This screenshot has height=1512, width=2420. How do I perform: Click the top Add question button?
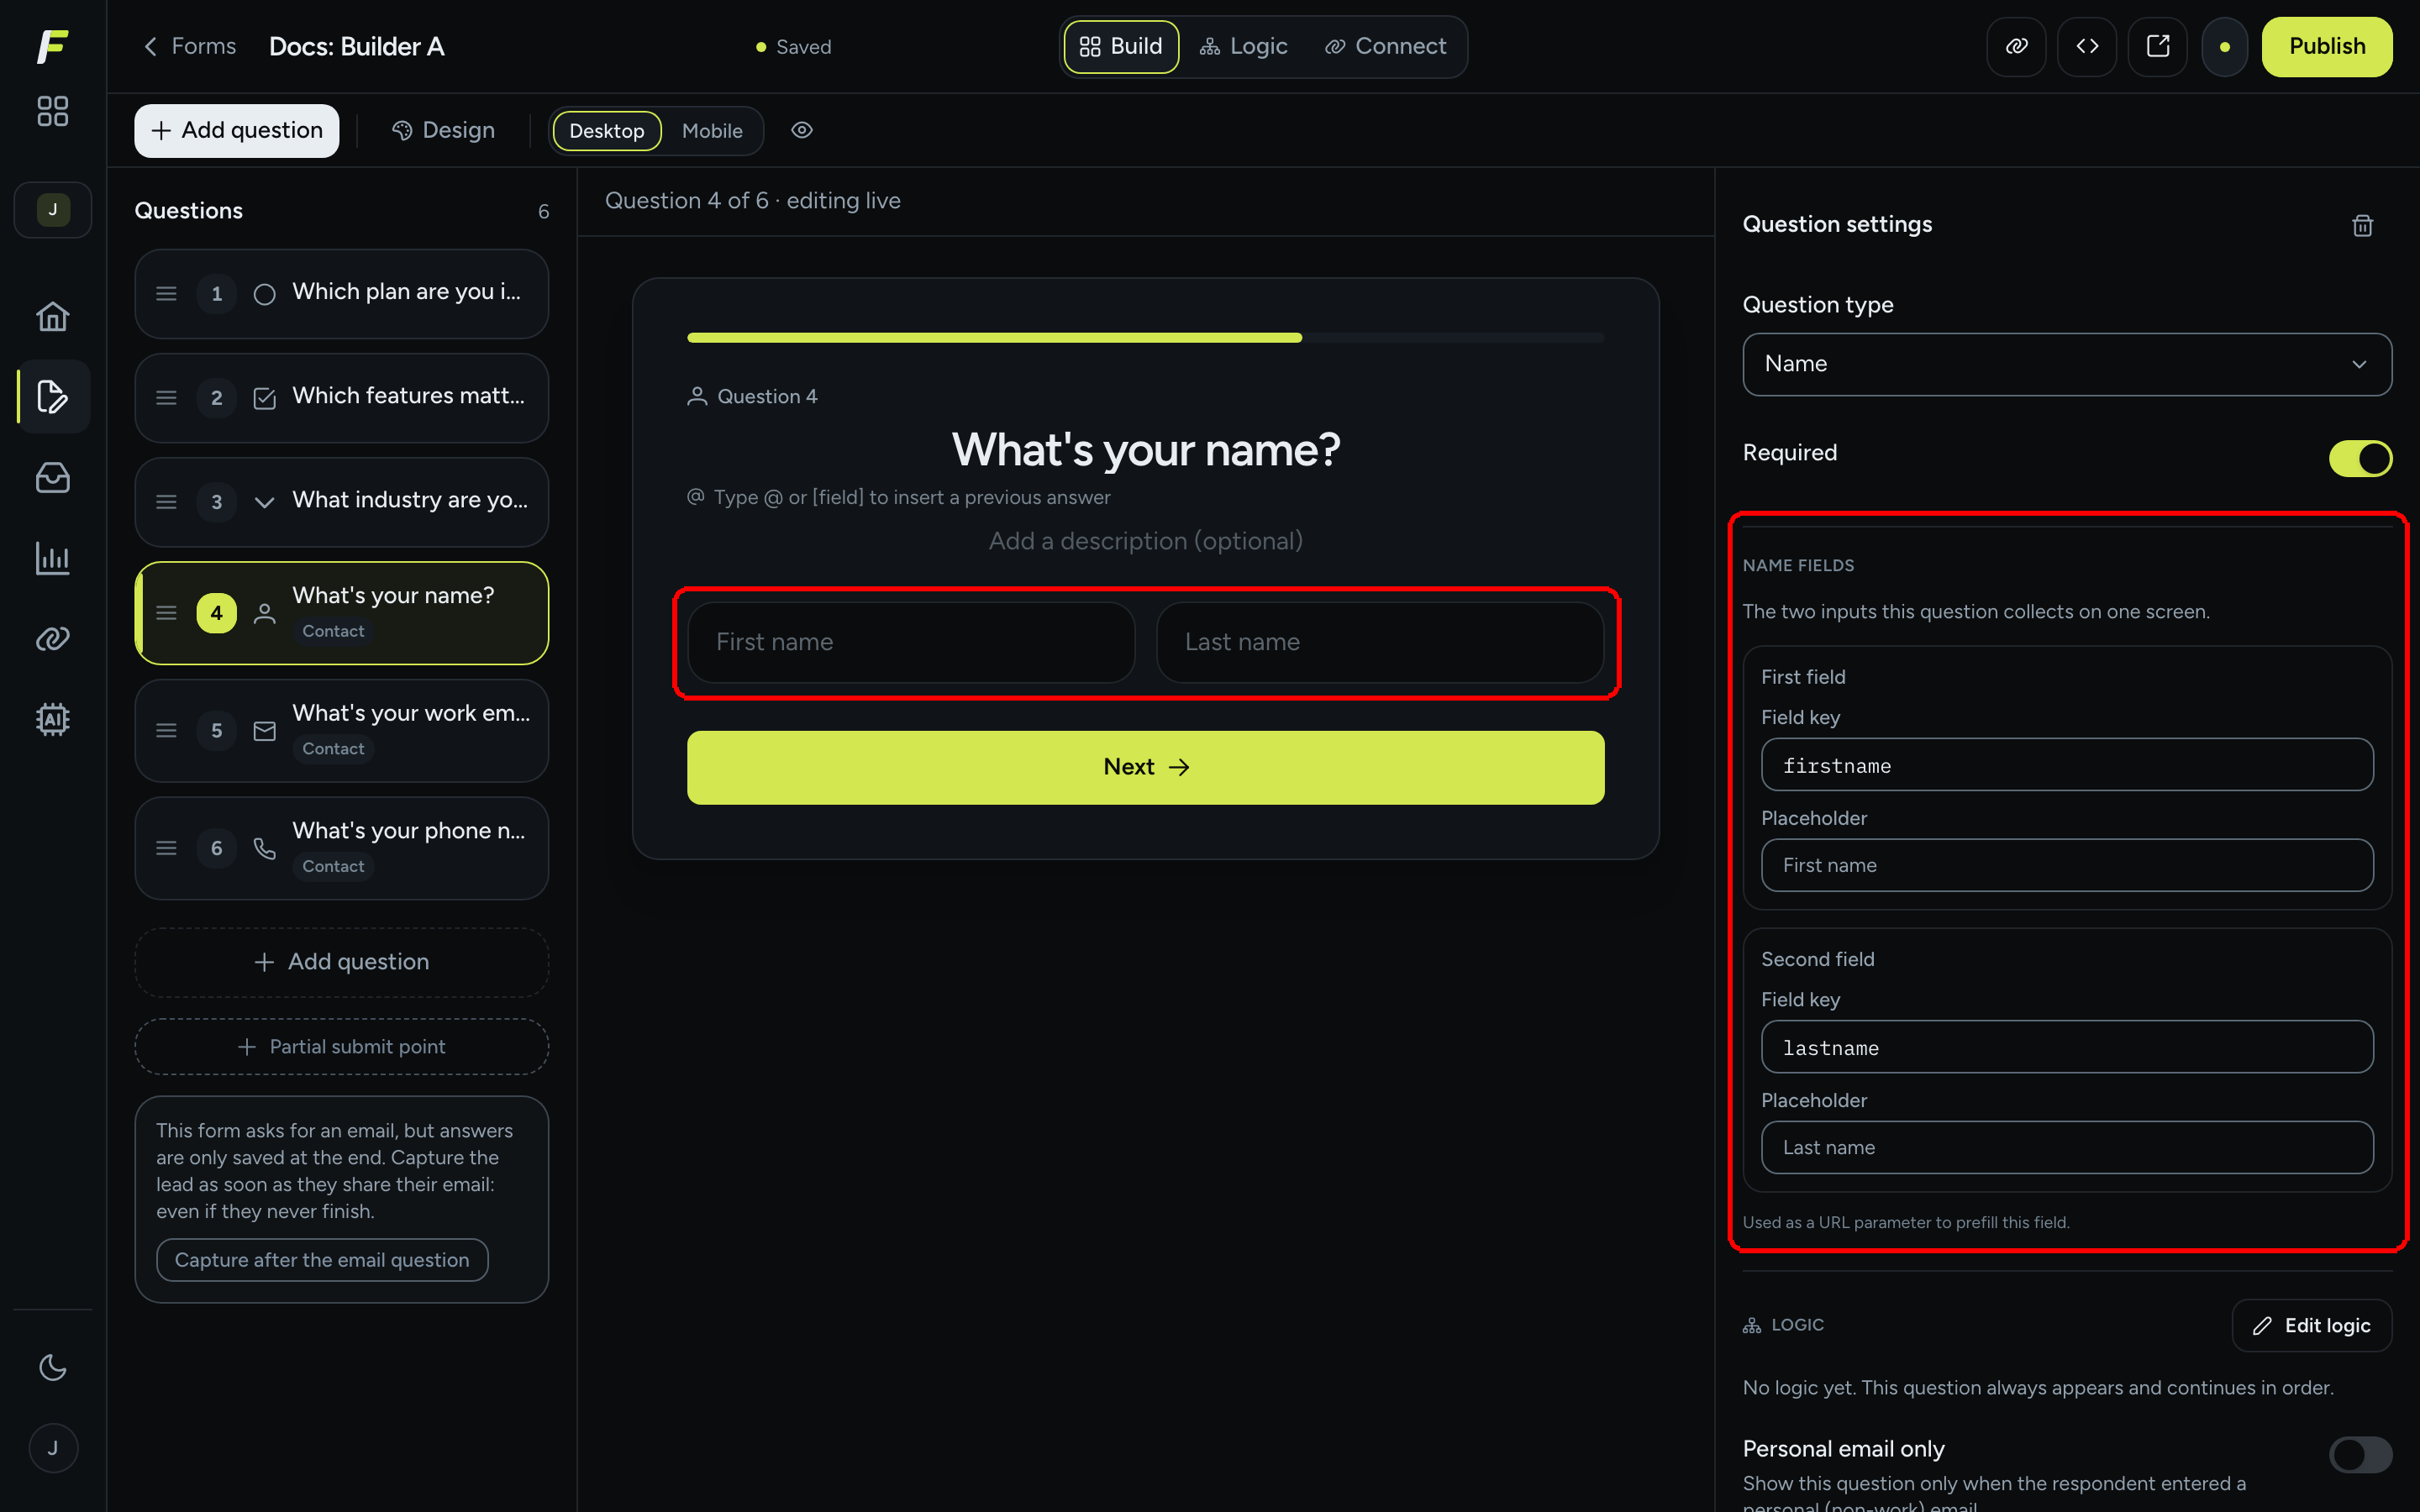(237, 130)
